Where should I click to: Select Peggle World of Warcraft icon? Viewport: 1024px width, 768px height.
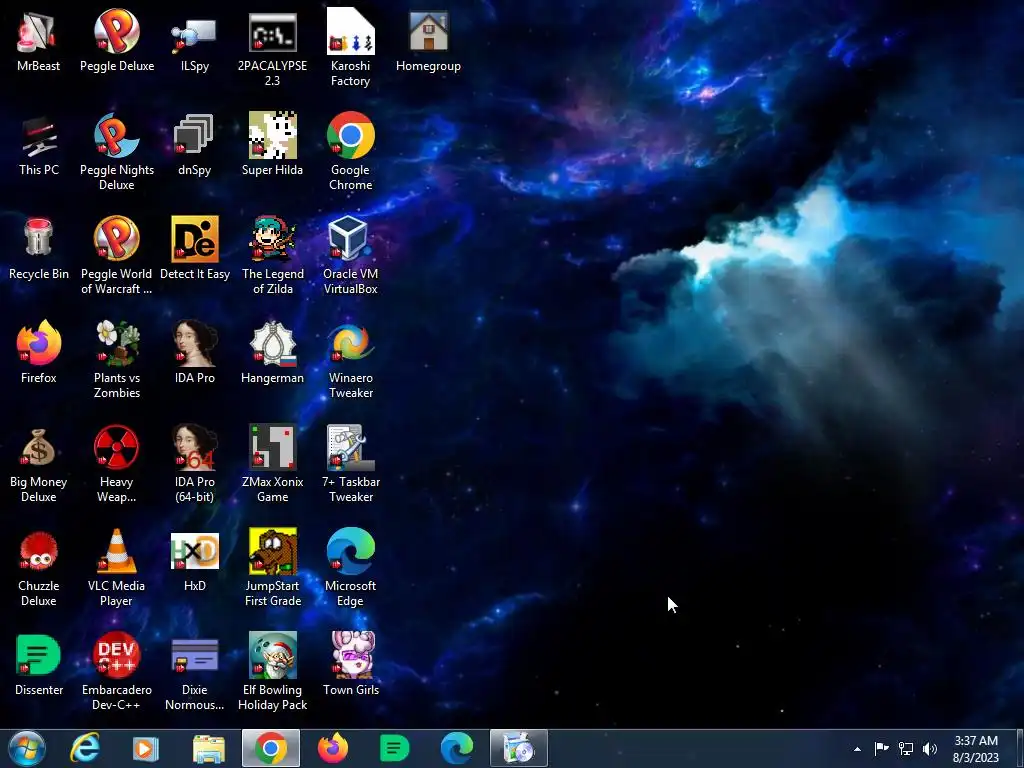click(x=117, y=256)
